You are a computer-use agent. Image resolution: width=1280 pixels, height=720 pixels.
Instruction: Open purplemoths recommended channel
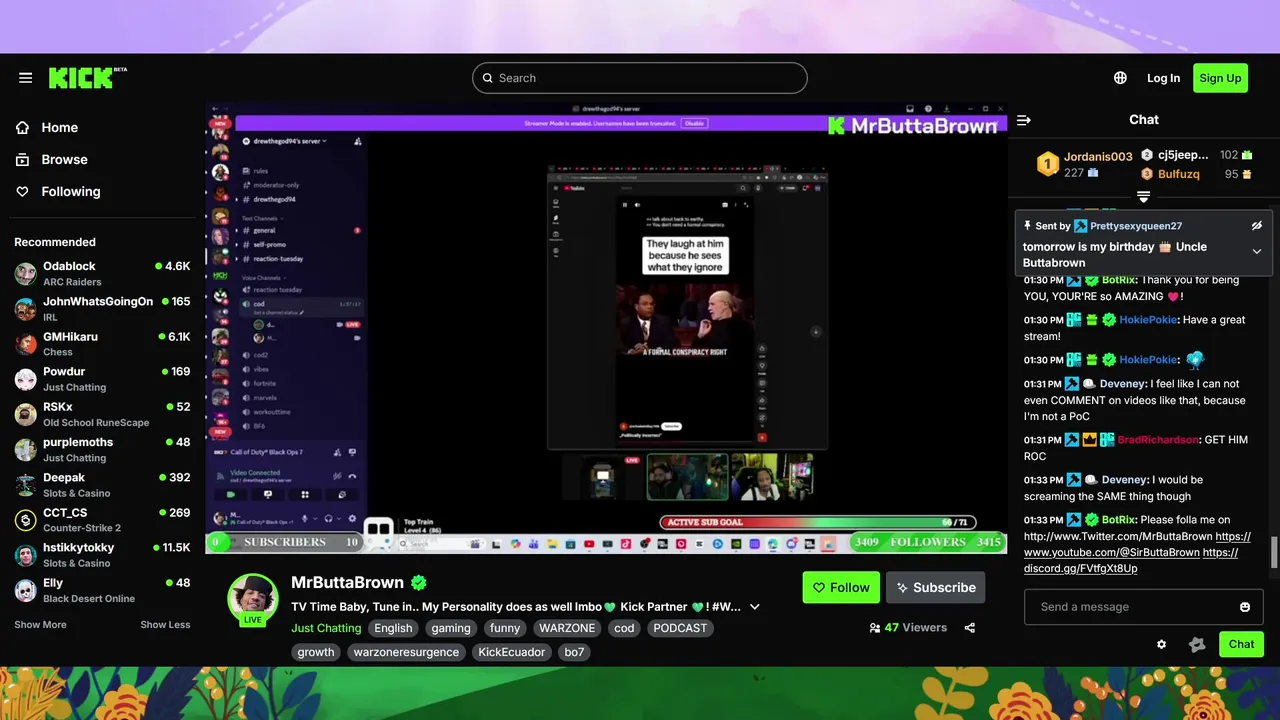click(102, 449)
